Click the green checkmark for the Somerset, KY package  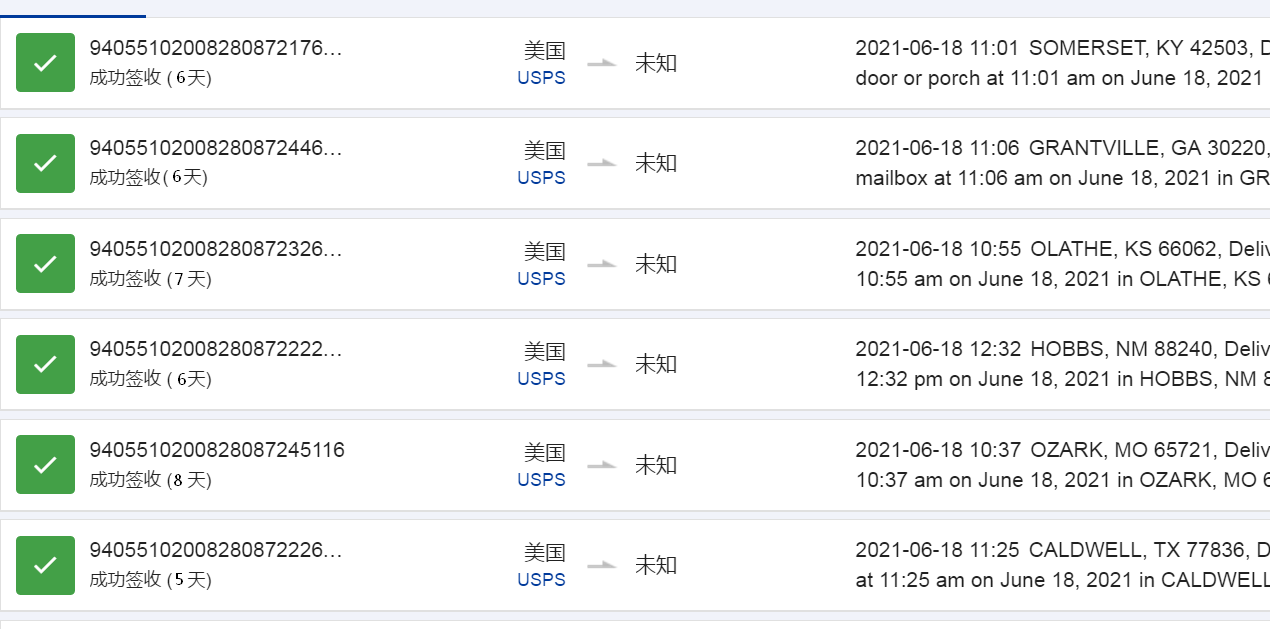pyautogui.click(x=45, y=63)
